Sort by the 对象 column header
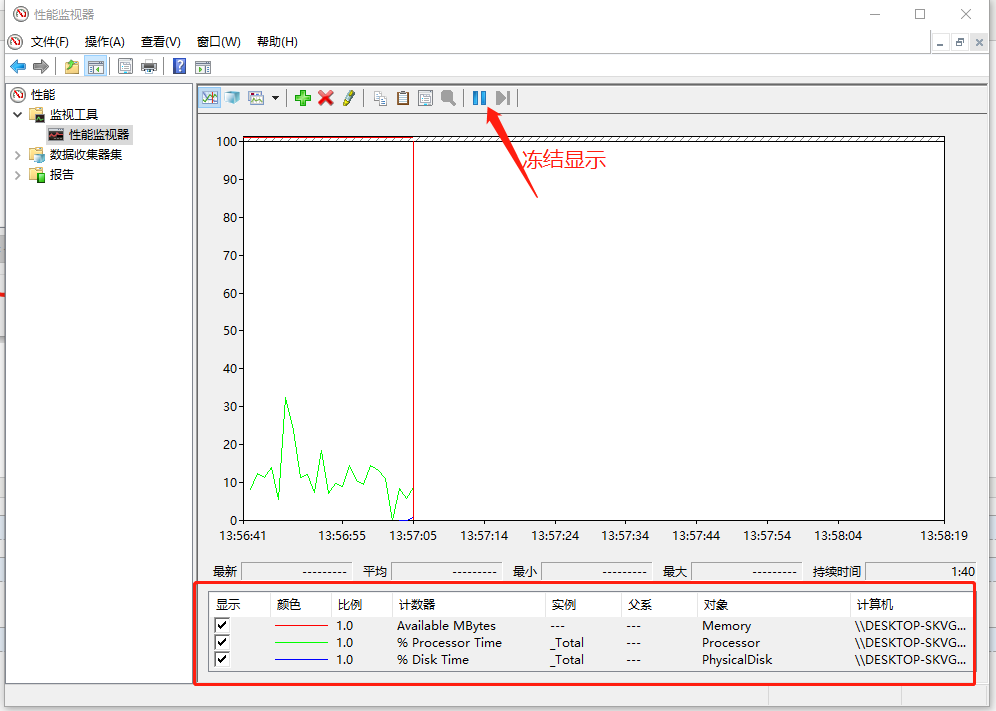Screen dimensions: 996x711 (774, 605)
